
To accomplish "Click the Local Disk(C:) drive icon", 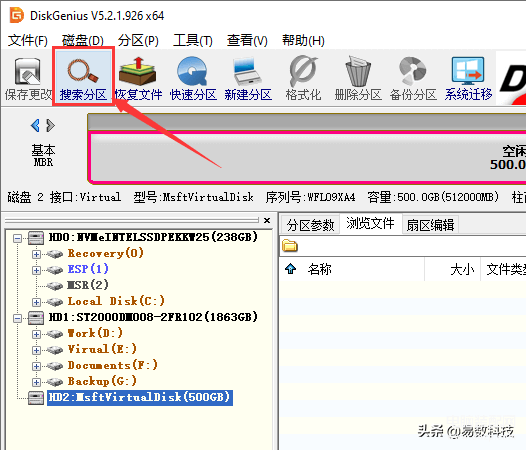I will pos(55,302).
